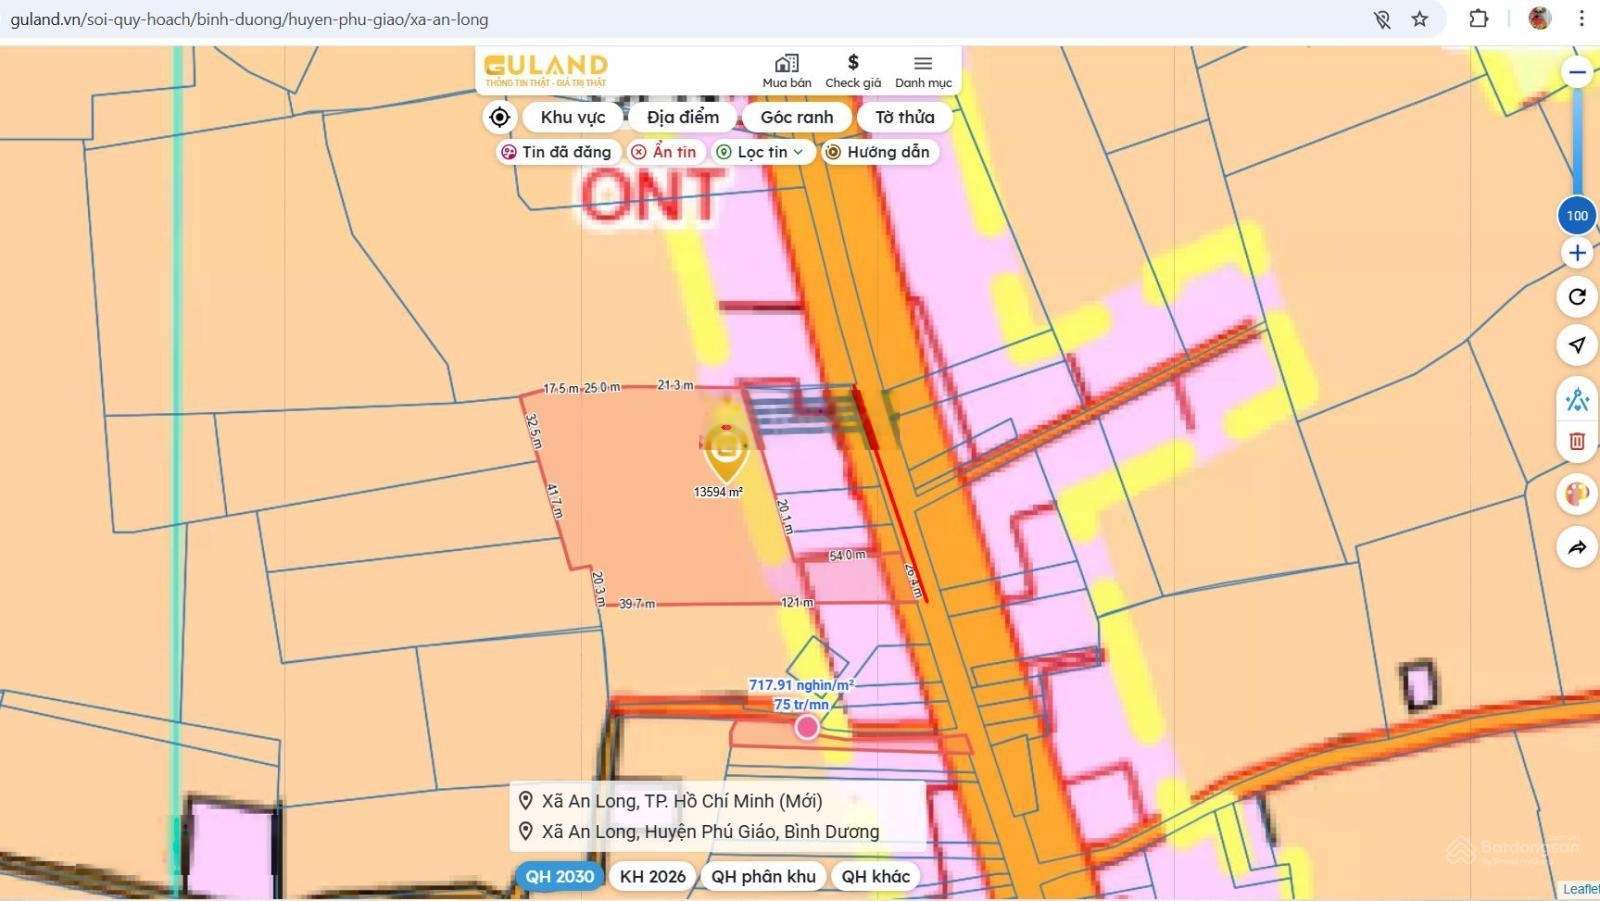Image resolution: width=1600 pixels, height=901 pixels.
Task: Click the opacity slider handle showing 100
Action: (x=1577, y=216)
